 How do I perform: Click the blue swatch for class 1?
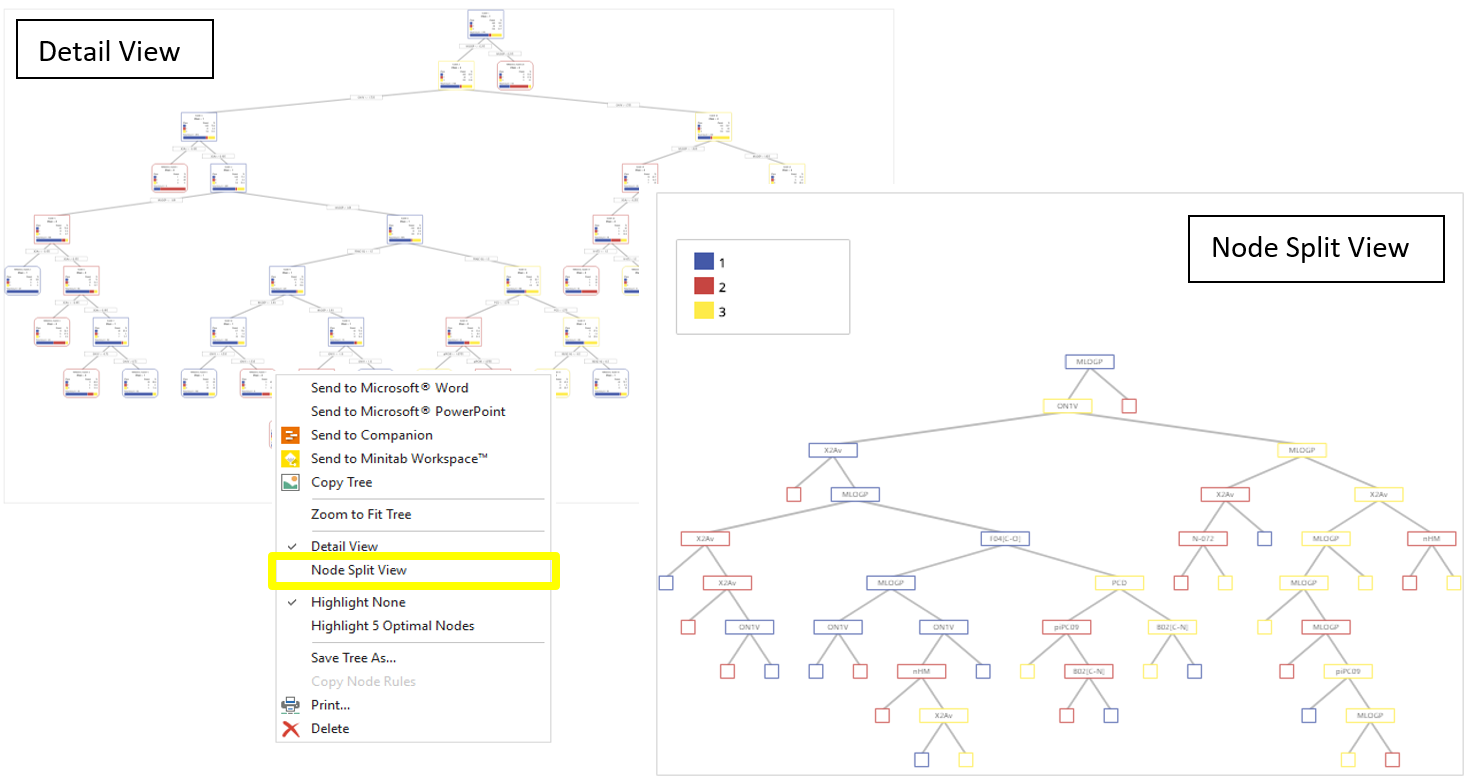[x=704, y=261]
